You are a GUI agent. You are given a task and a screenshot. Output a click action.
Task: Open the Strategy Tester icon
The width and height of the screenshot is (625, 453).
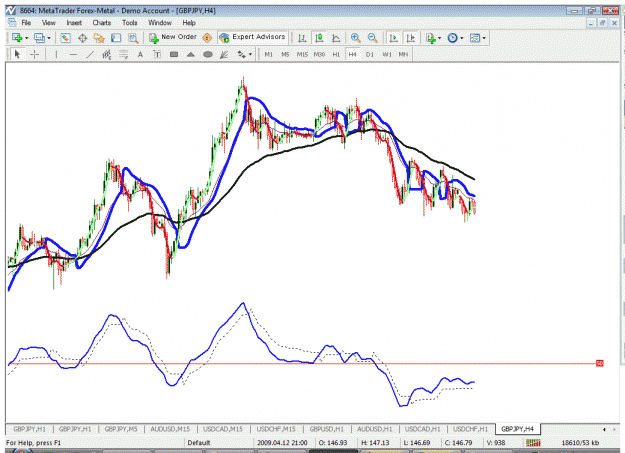(133, 38)
